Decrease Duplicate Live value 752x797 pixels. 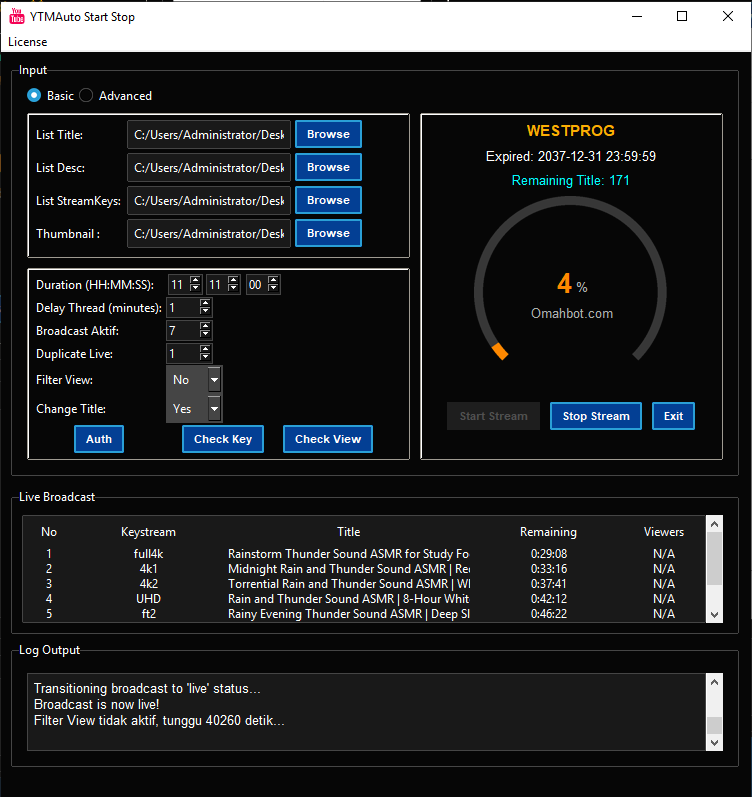(x=205, y=357)
